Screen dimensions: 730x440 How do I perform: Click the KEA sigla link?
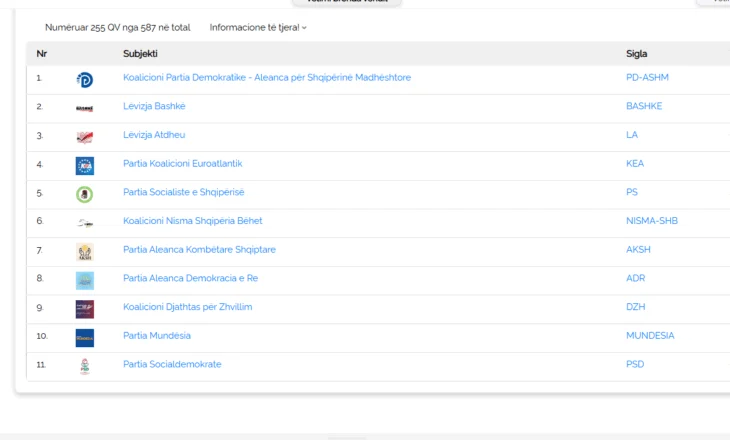tap(635, 163)
